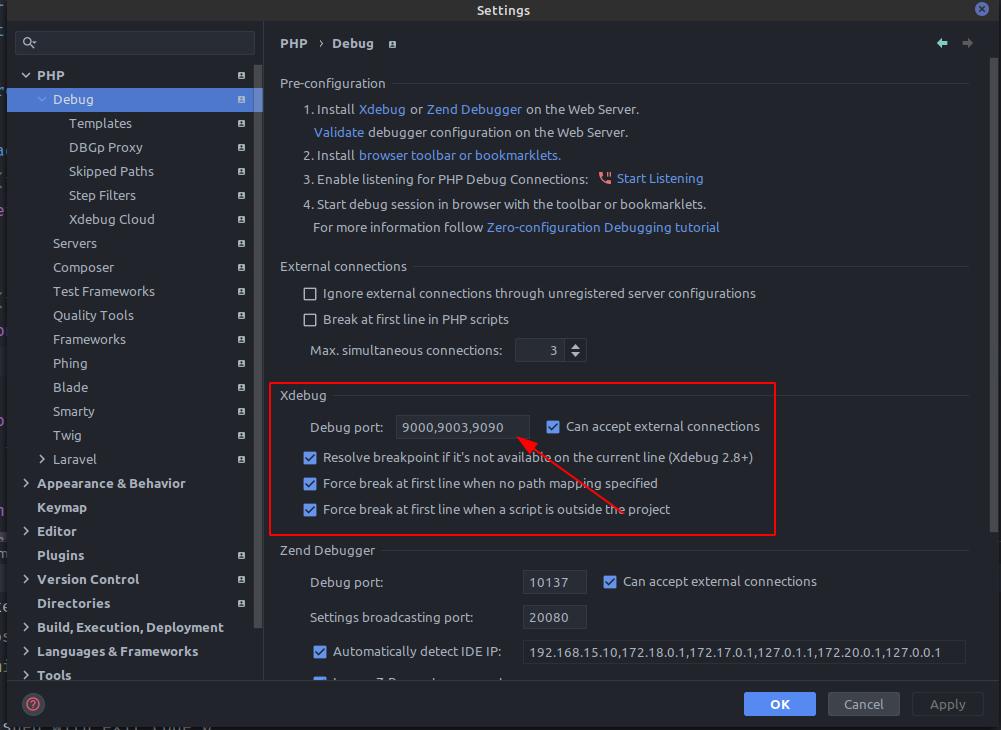Screen dimensions: 1001x730
Task: Expand the Tools section
Action: [26, 675]
